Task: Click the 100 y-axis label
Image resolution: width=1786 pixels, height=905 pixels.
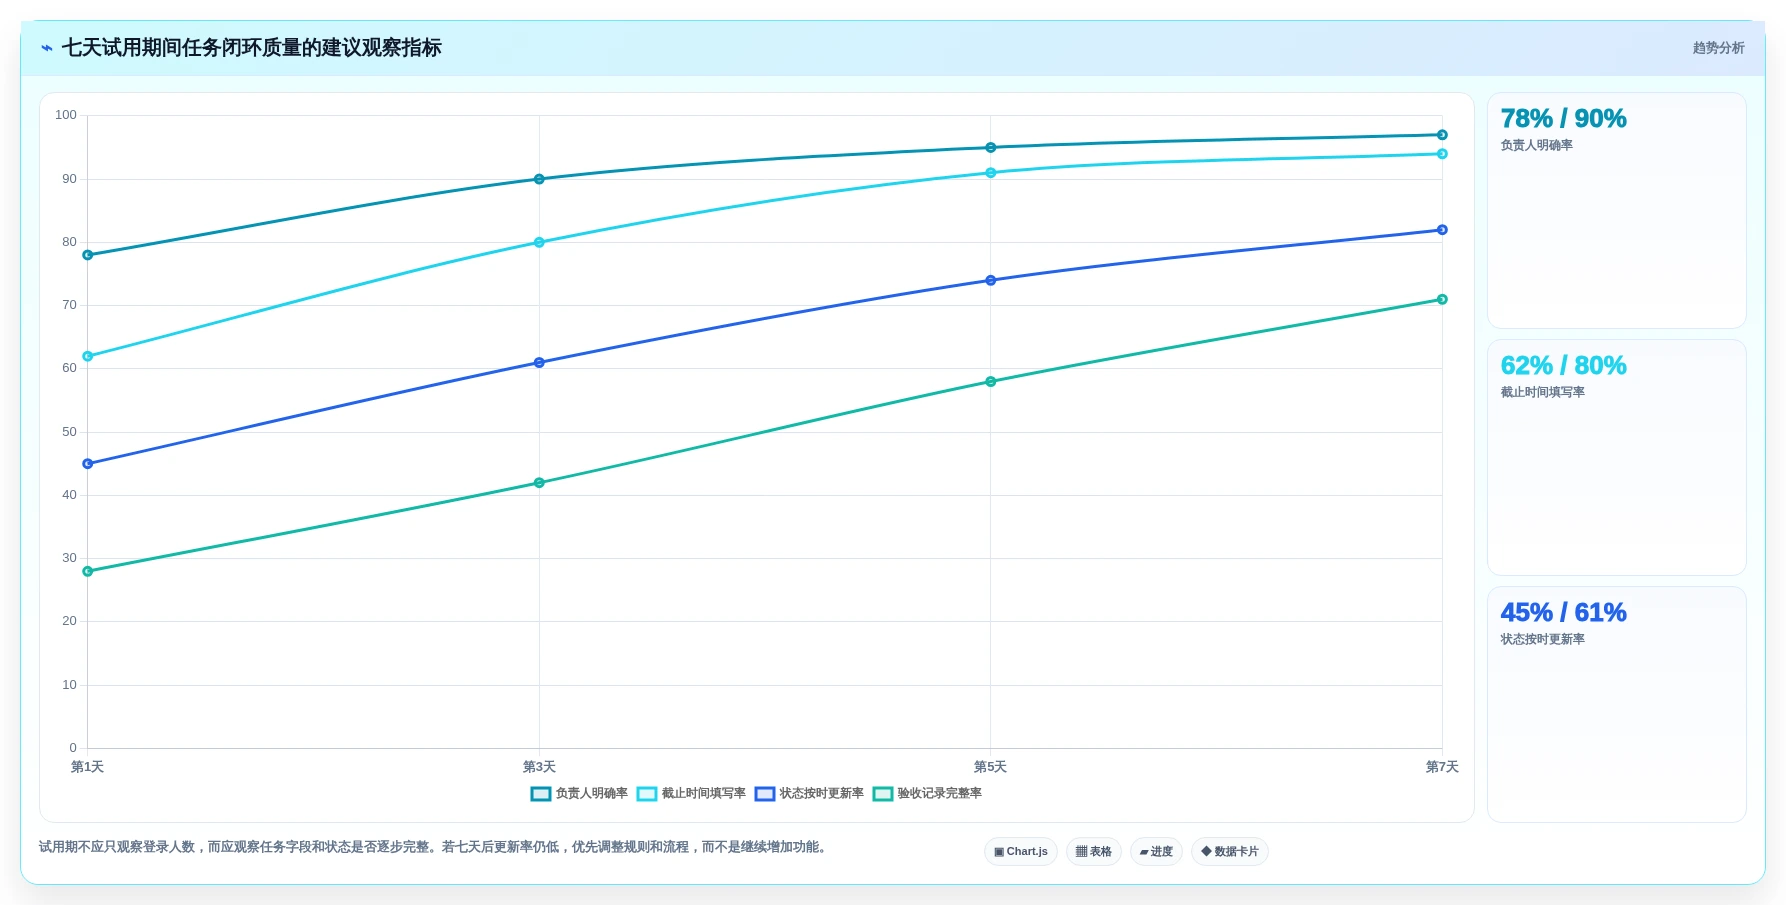Action: pyautogui.click(x=66, y=115)
